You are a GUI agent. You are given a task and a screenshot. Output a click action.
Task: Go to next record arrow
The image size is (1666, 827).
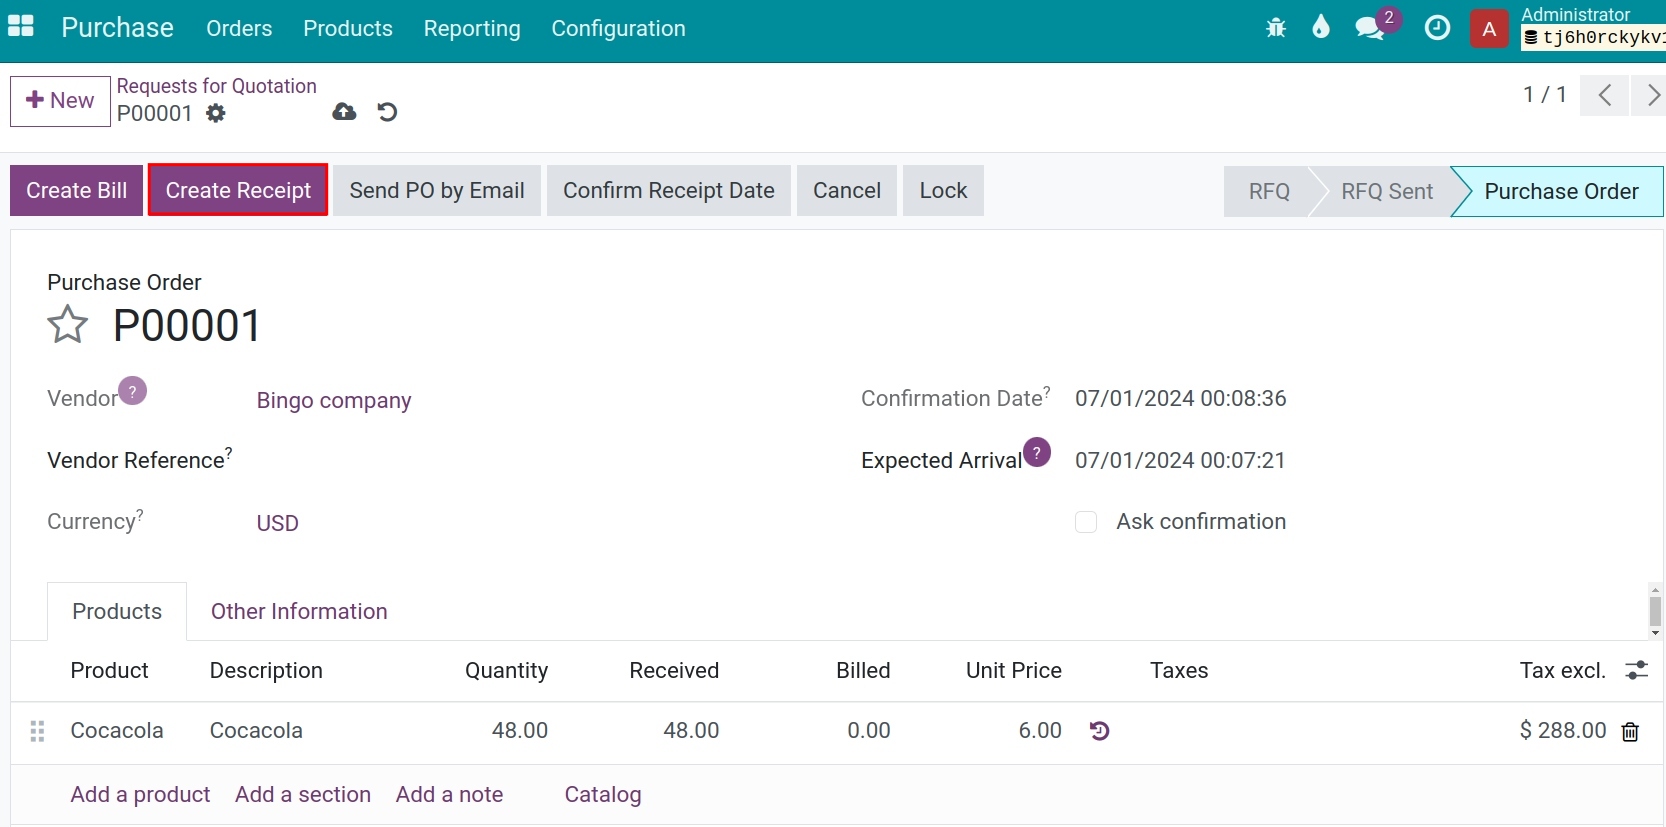1651,95
